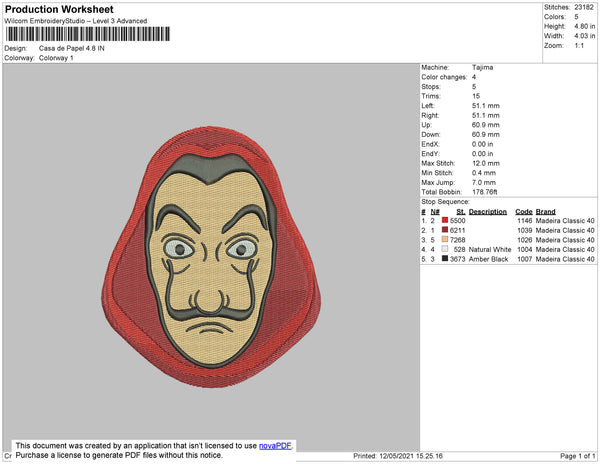Click the barcode under the worksheet title
Viewport: 600px width, 464px height.
click(x=88, y=34)
